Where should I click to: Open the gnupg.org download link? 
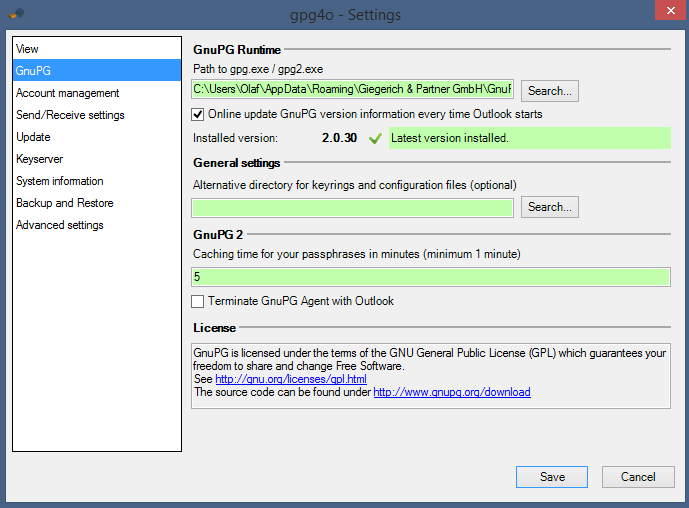click(x=452, y=392)
